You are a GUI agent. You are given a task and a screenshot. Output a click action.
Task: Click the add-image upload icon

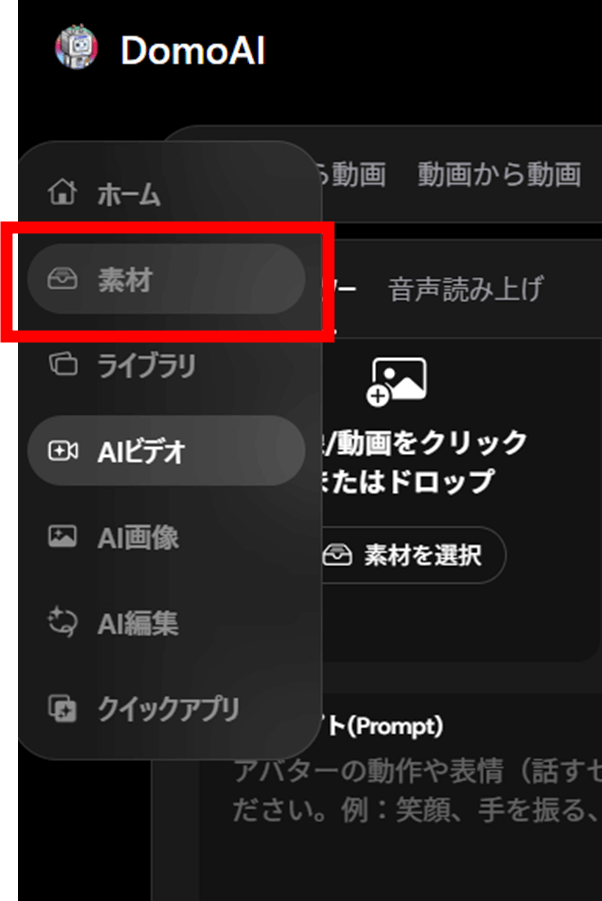click(x=396, y=382)
